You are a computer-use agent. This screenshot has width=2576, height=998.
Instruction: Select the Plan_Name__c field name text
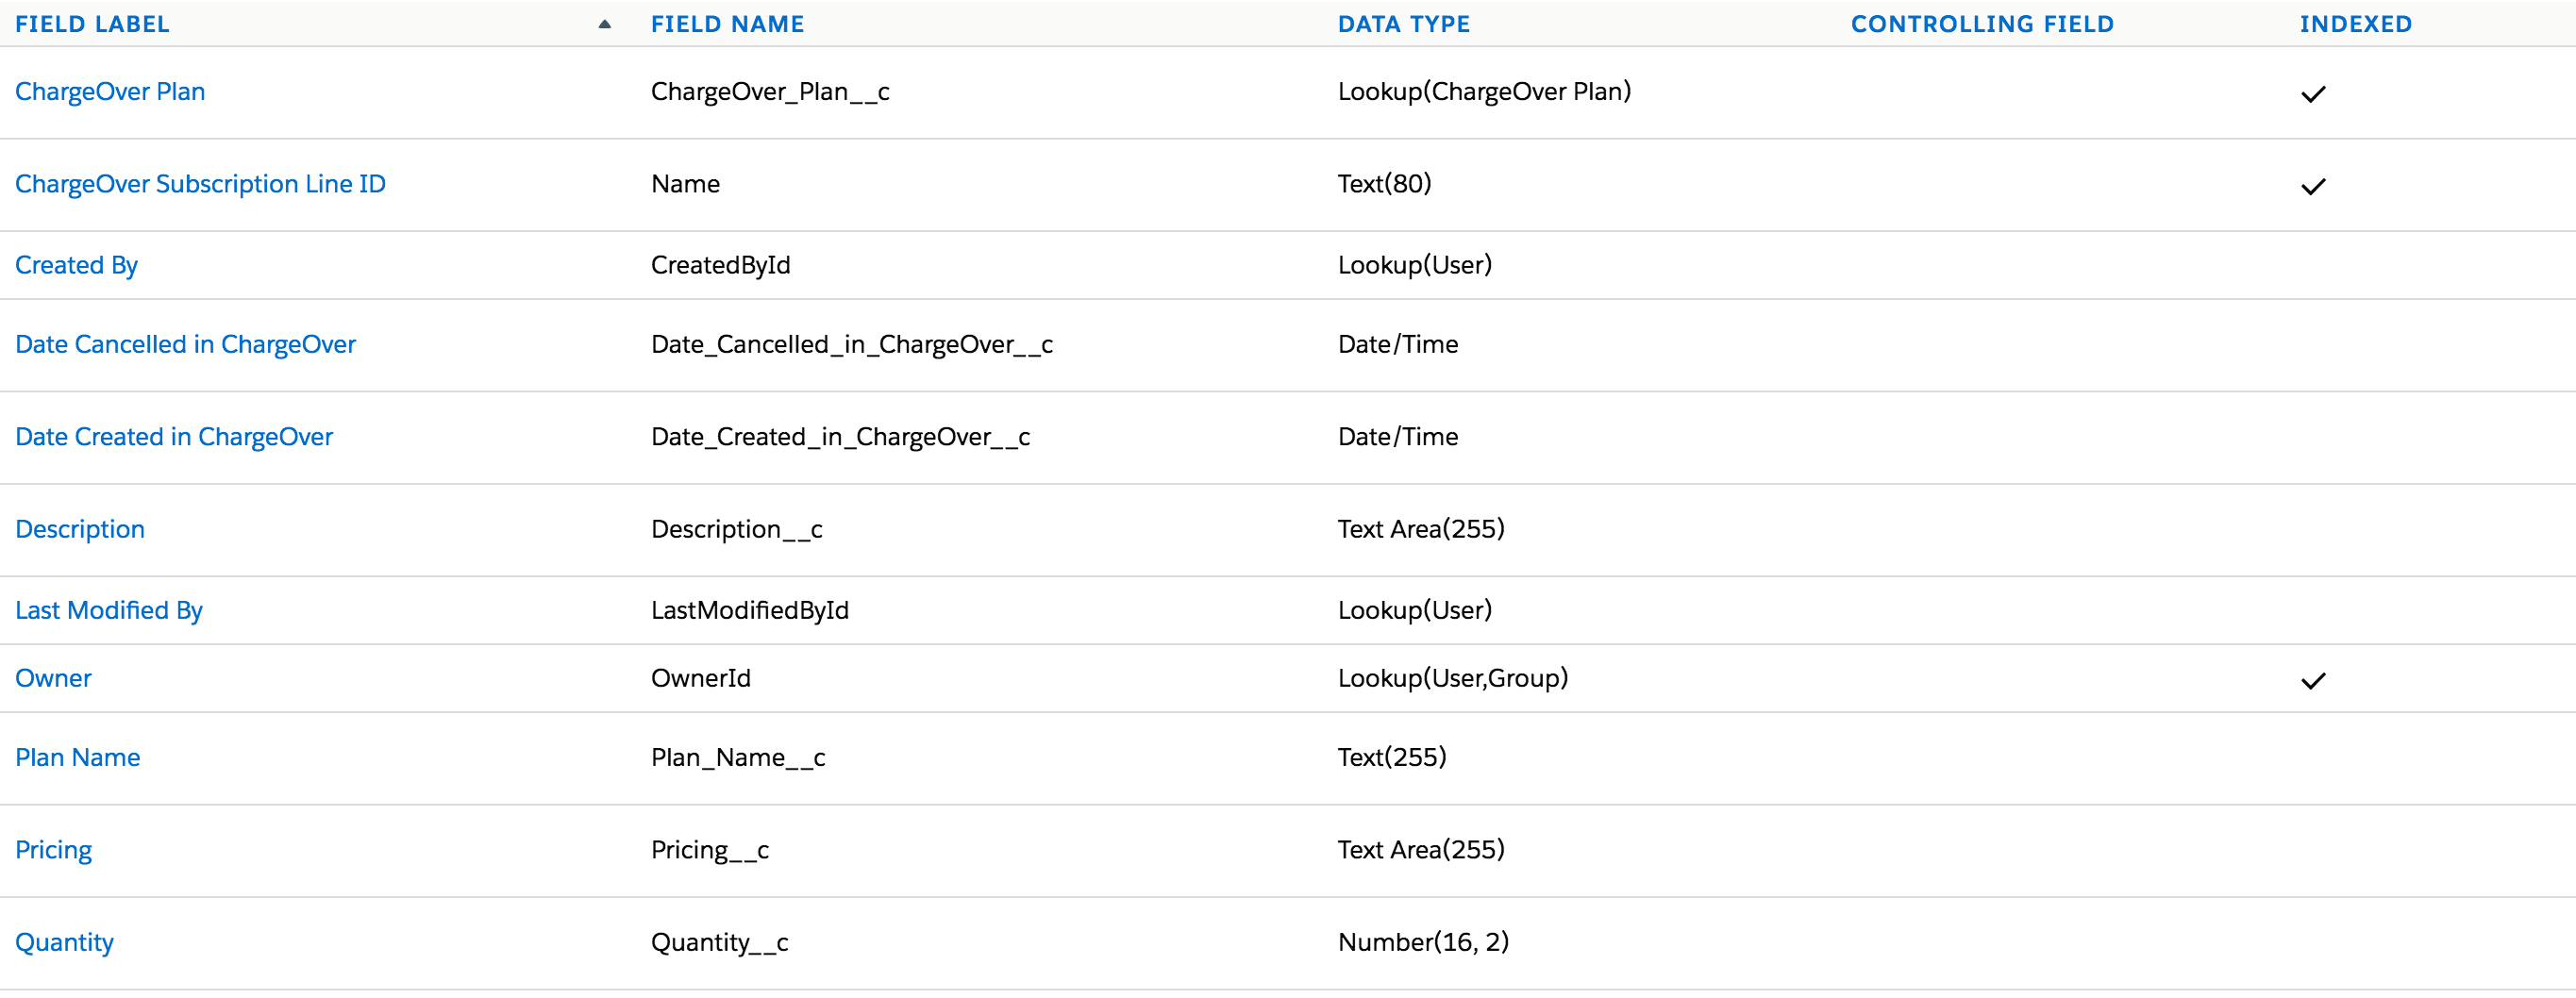click(738, 757)
